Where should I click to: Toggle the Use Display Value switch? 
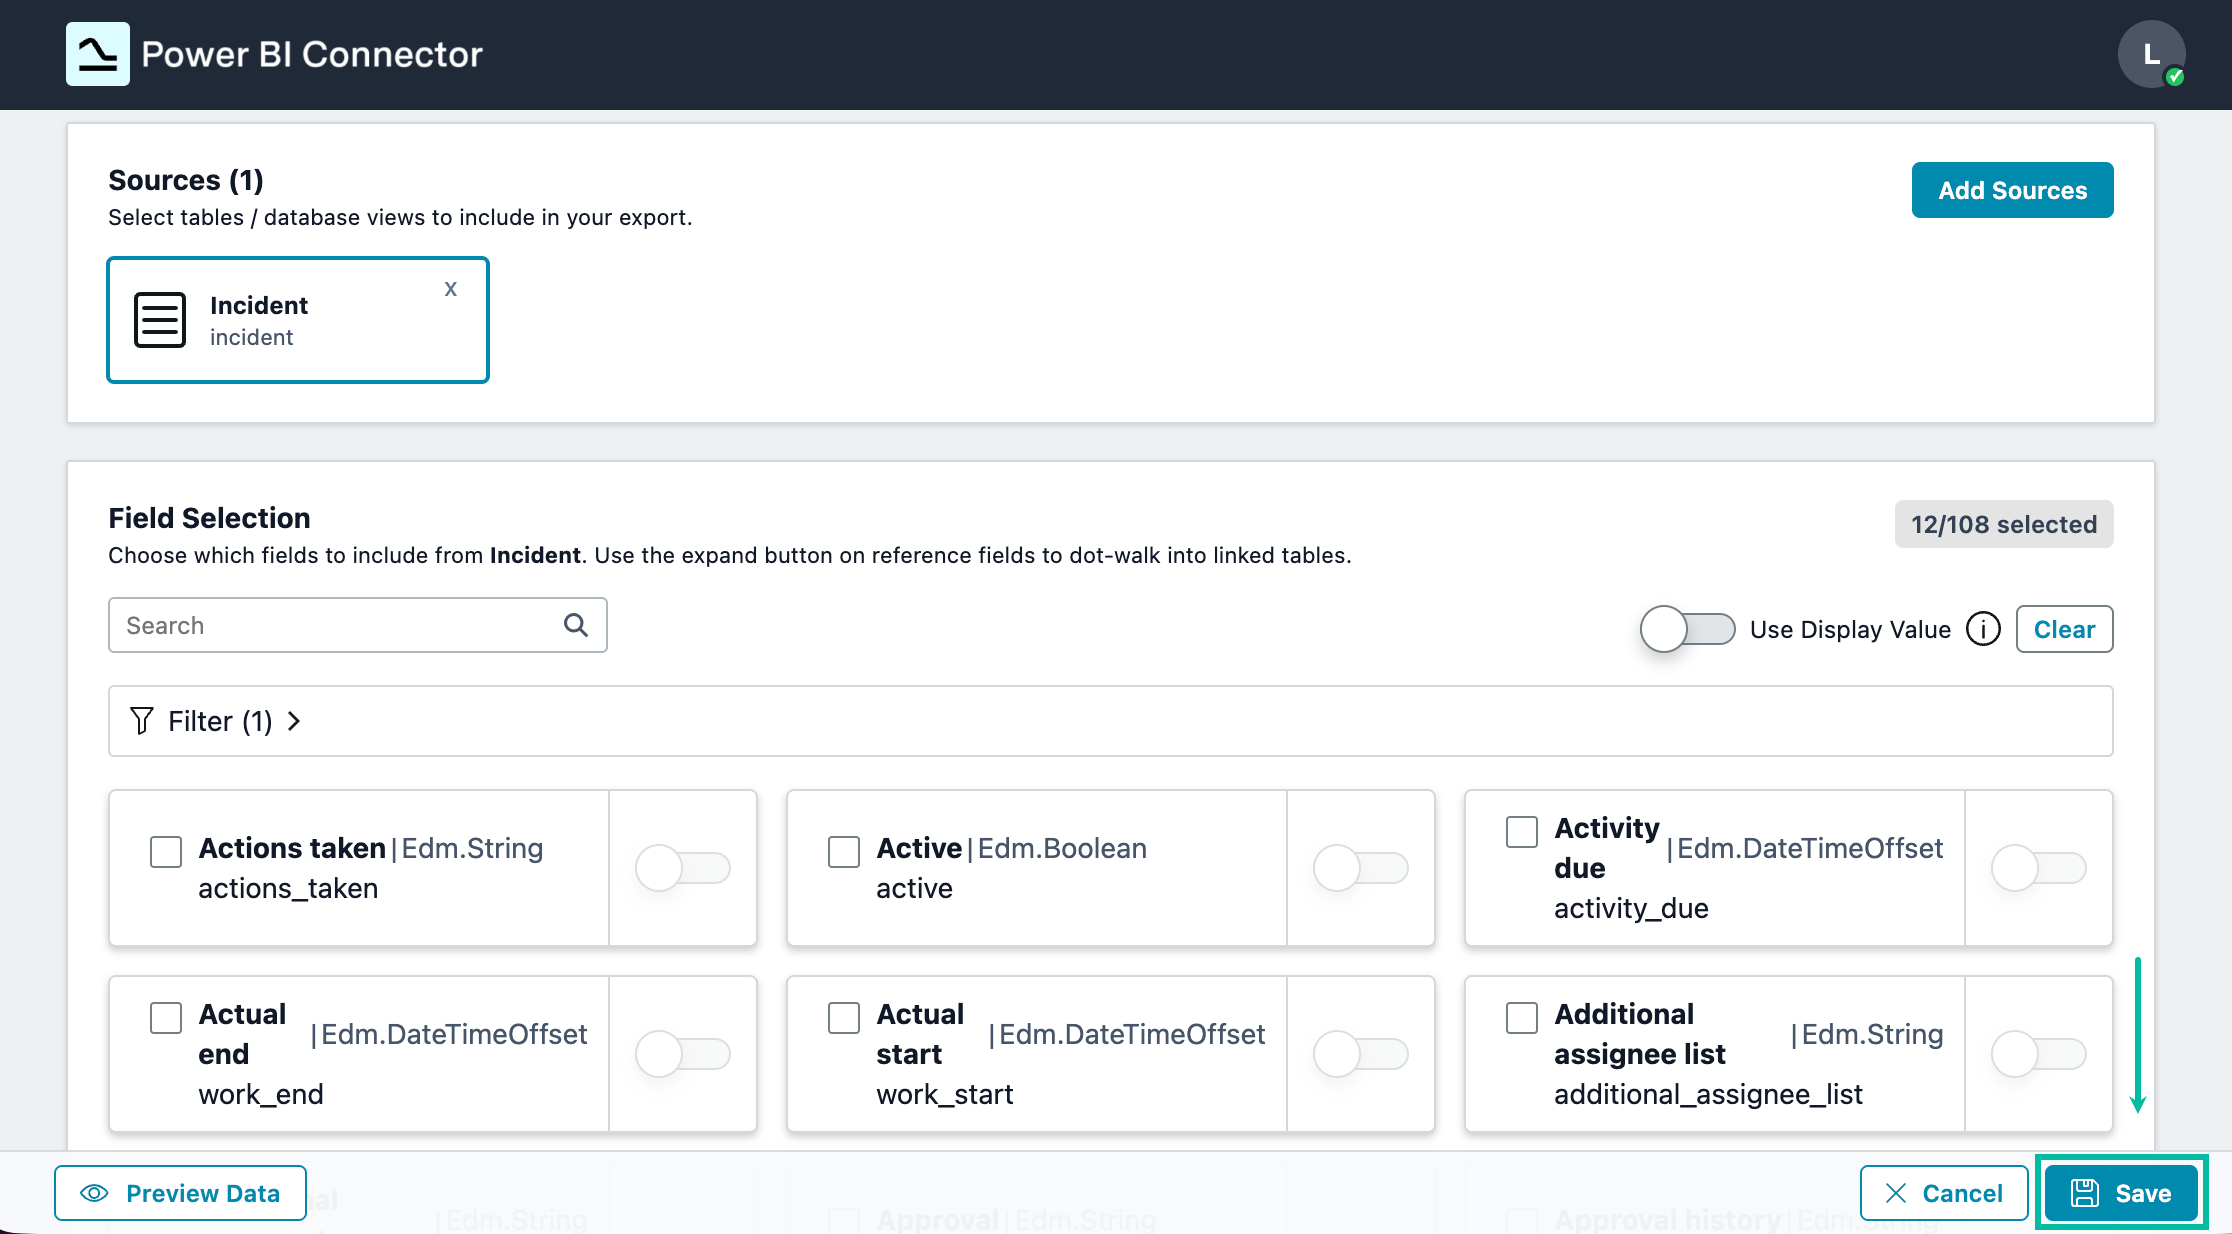tap(1687, 629)
